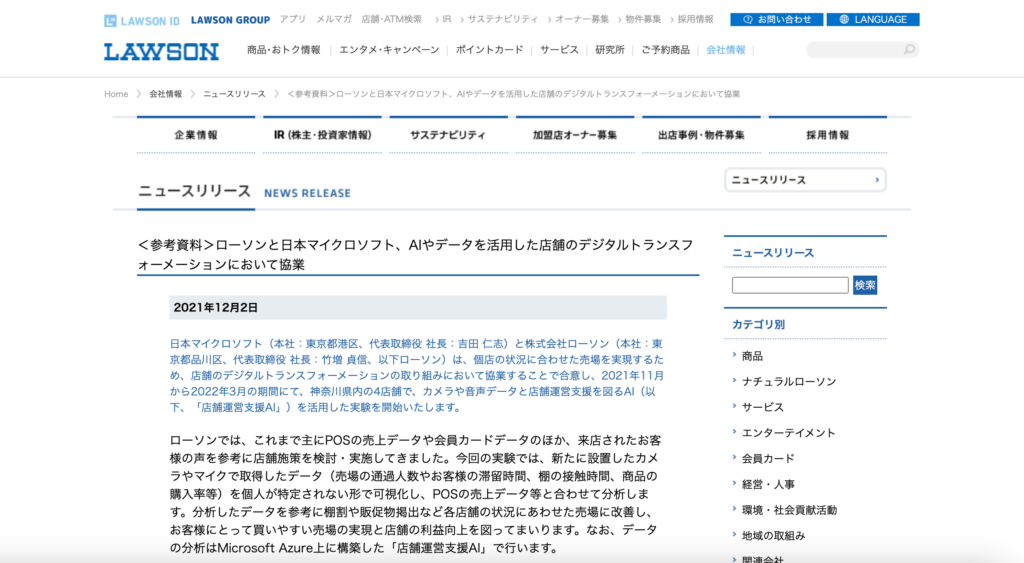Open エンタメ・キャンペーン menu
Screen dimensions: 1024x563
(x=389, y=50)
